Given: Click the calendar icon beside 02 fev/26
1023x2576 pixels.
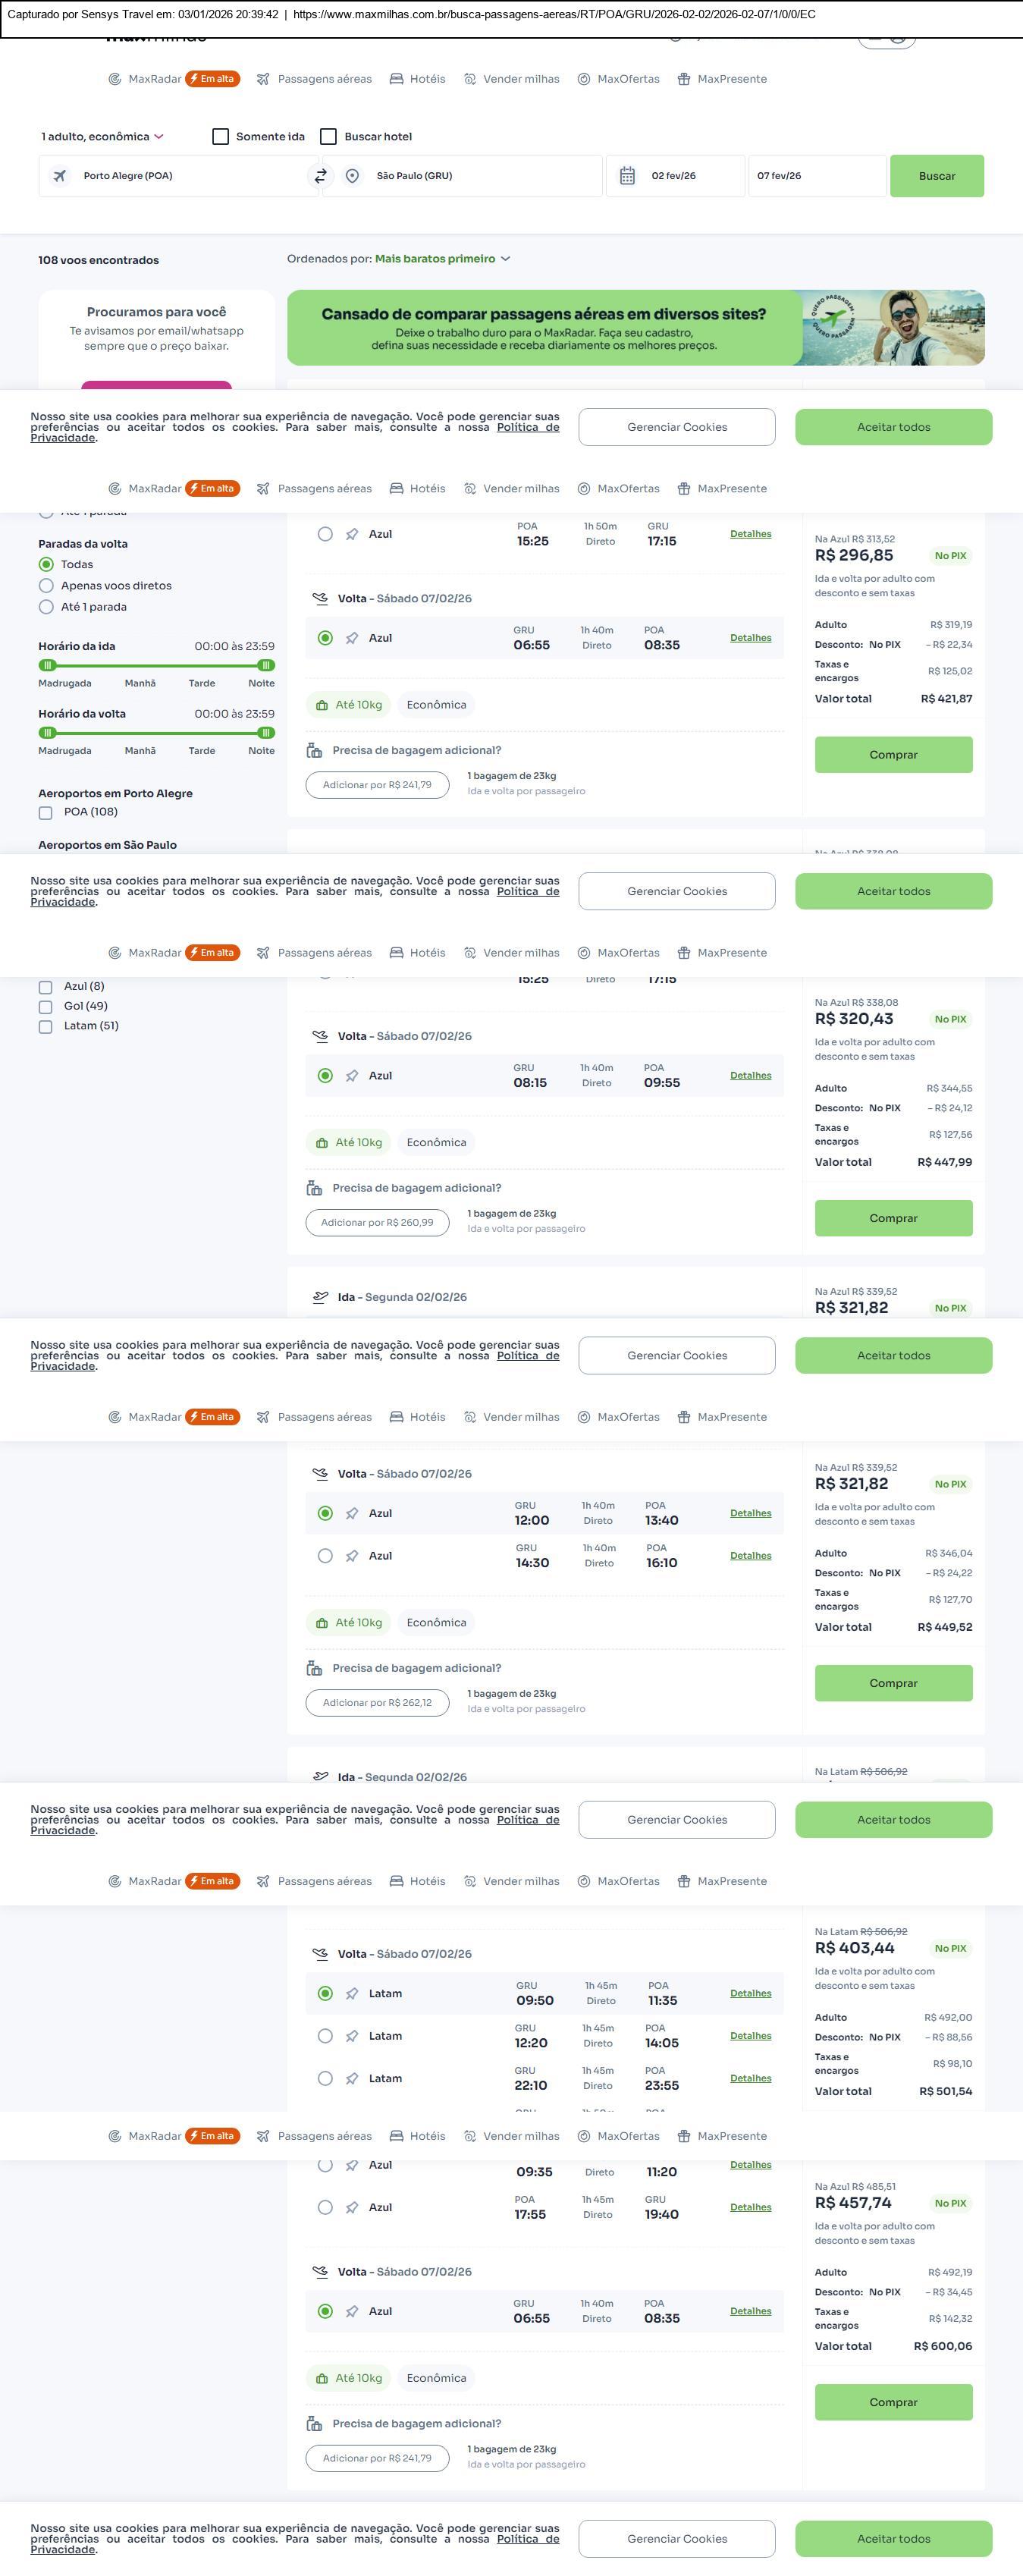Looking at the screenshot, I should pos(627,176).
